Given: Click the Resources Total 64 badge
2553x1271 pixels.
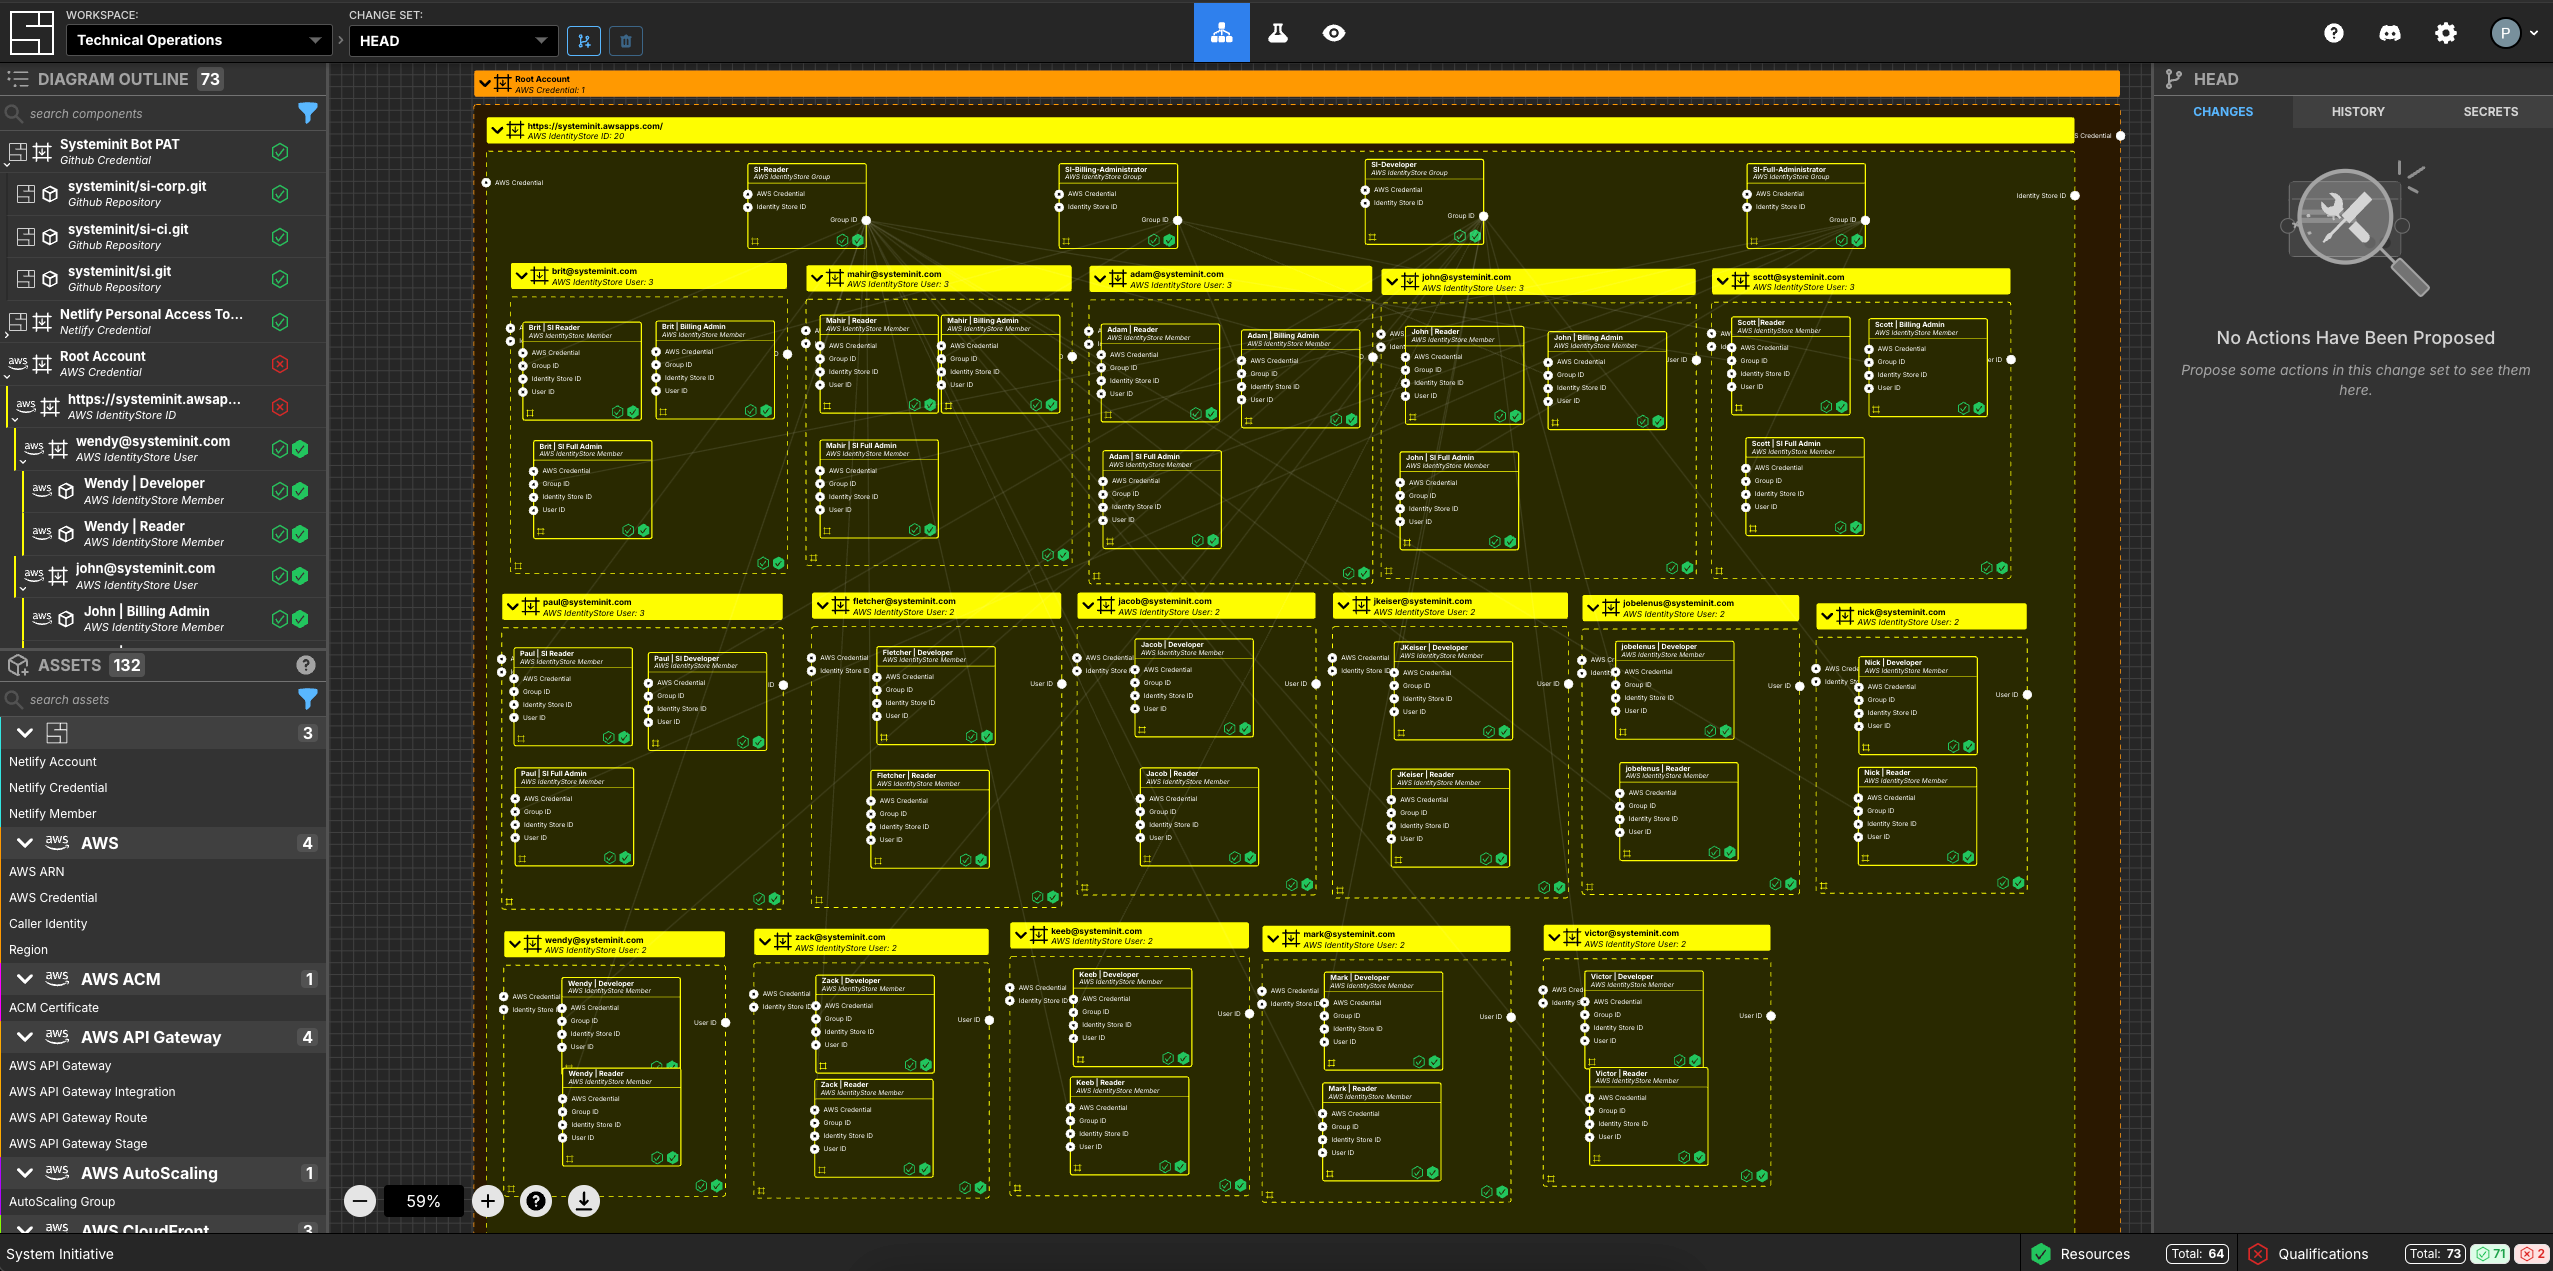Looking at the screenshot, I should click(2198, 1254).
